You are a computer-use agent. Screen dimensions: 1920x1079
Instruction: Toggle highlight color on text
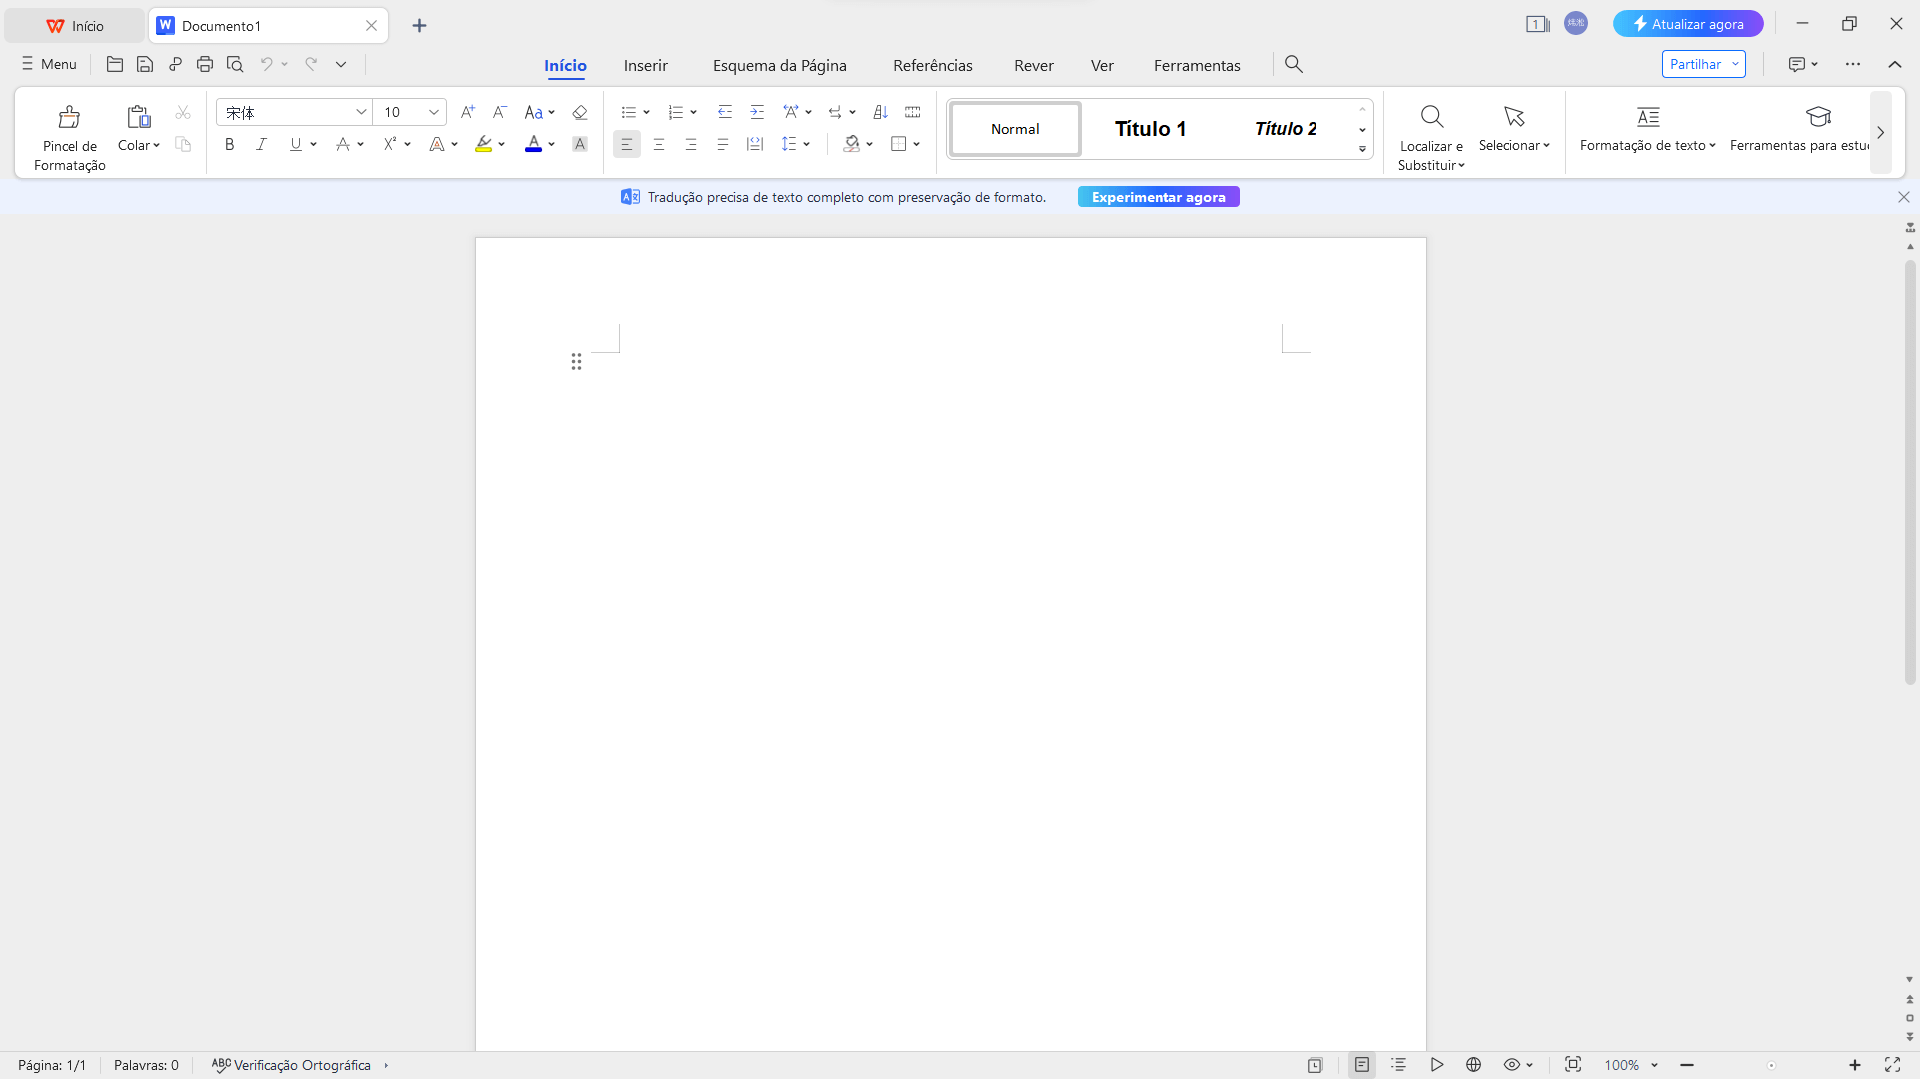coord(484,144)
